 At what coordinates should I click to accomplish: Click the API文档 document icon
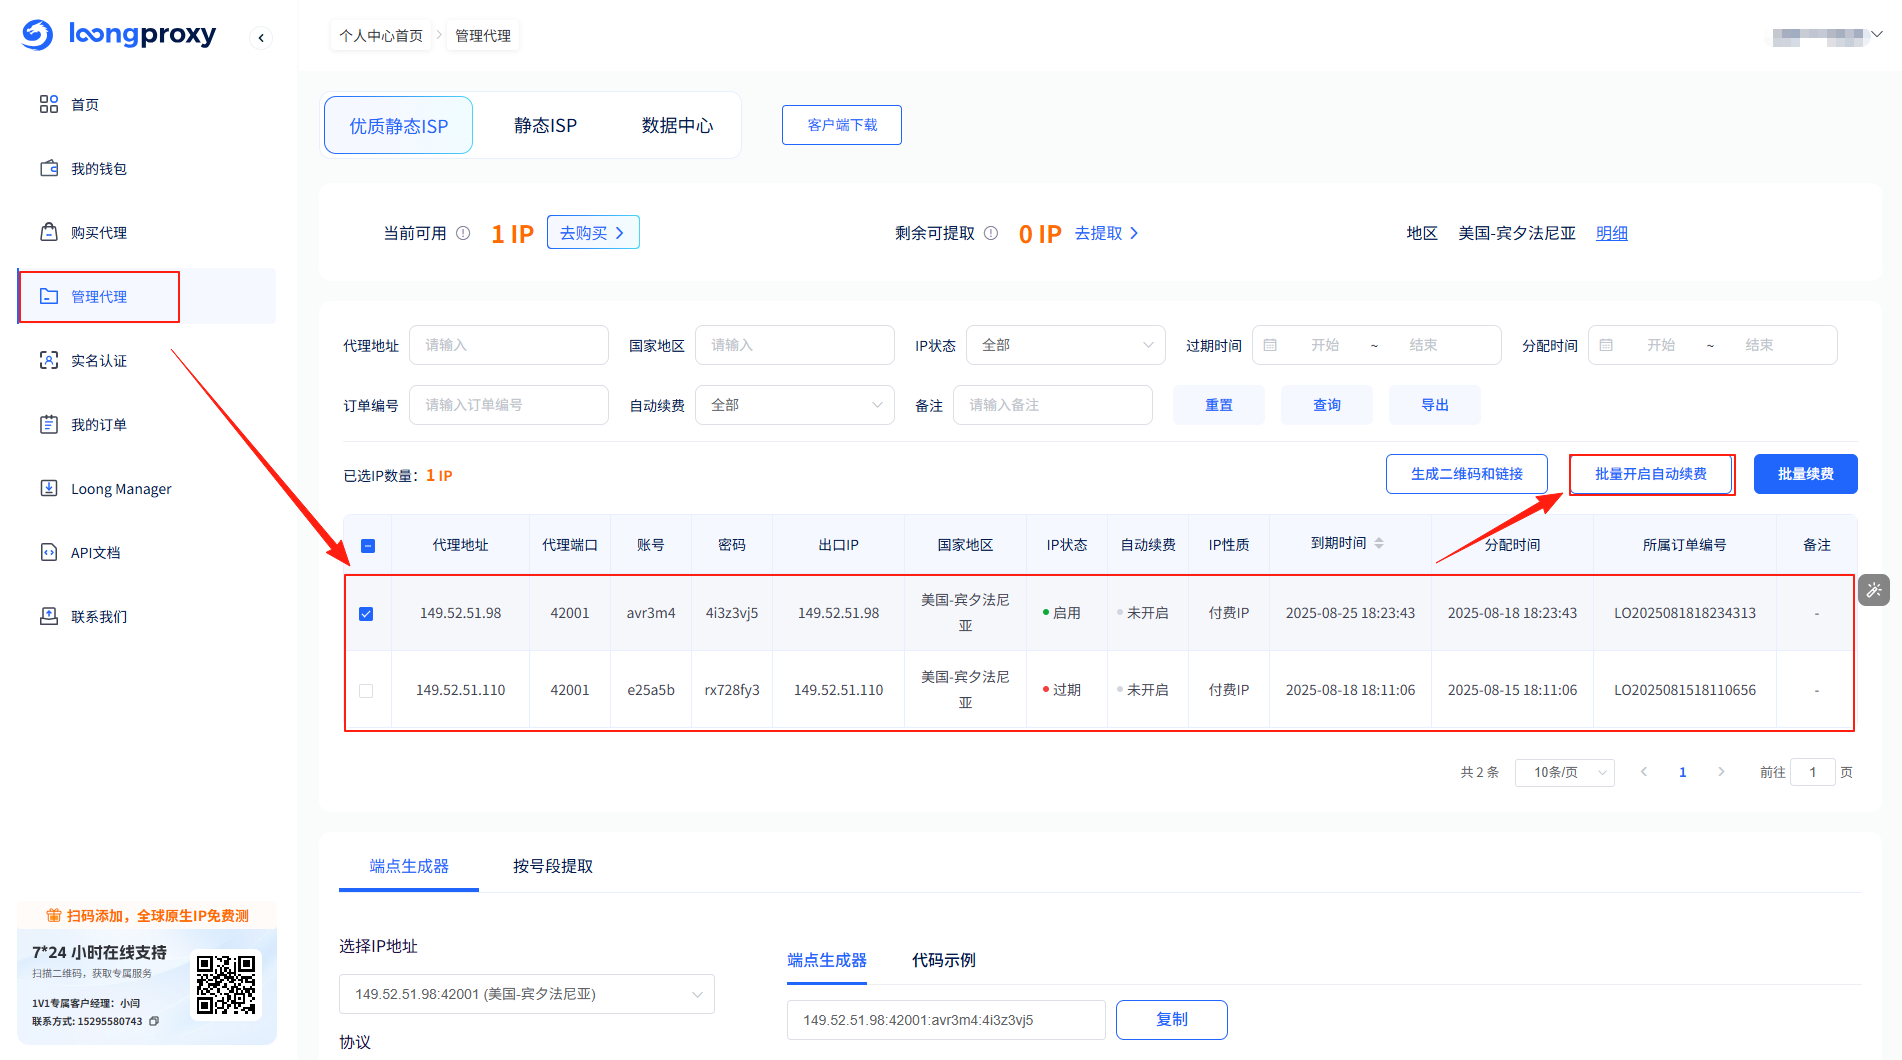point(49,552)
